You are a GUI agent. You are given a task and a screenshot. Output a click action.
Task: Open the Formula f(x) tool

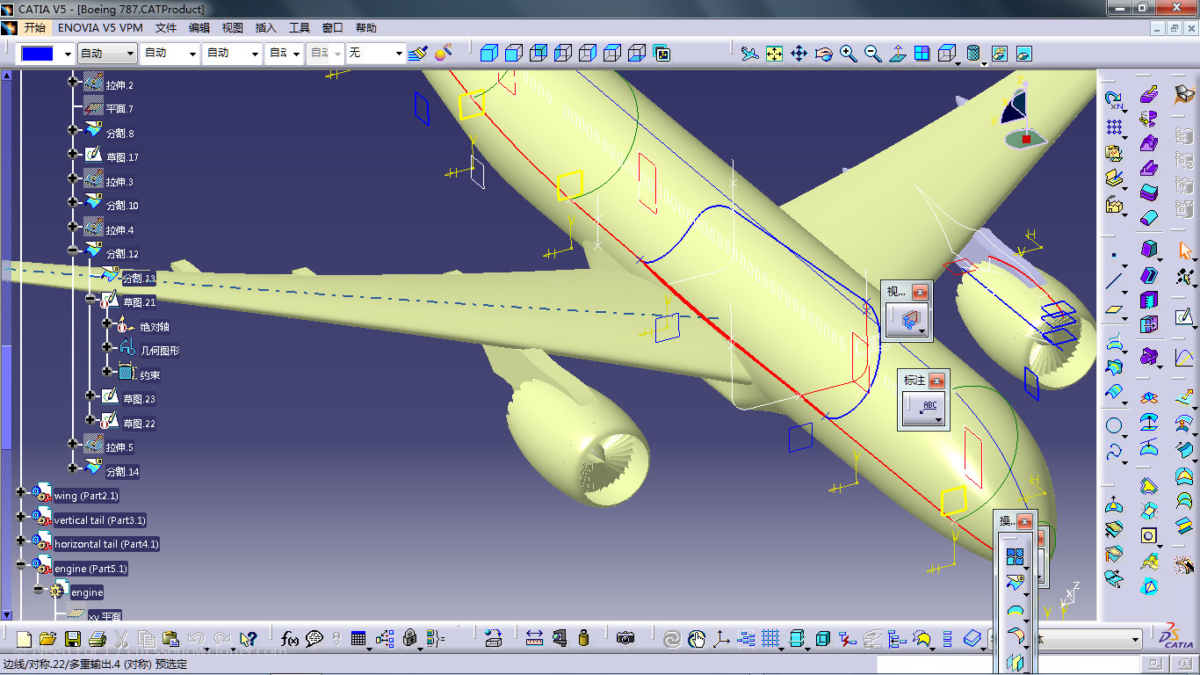(290, 639)
